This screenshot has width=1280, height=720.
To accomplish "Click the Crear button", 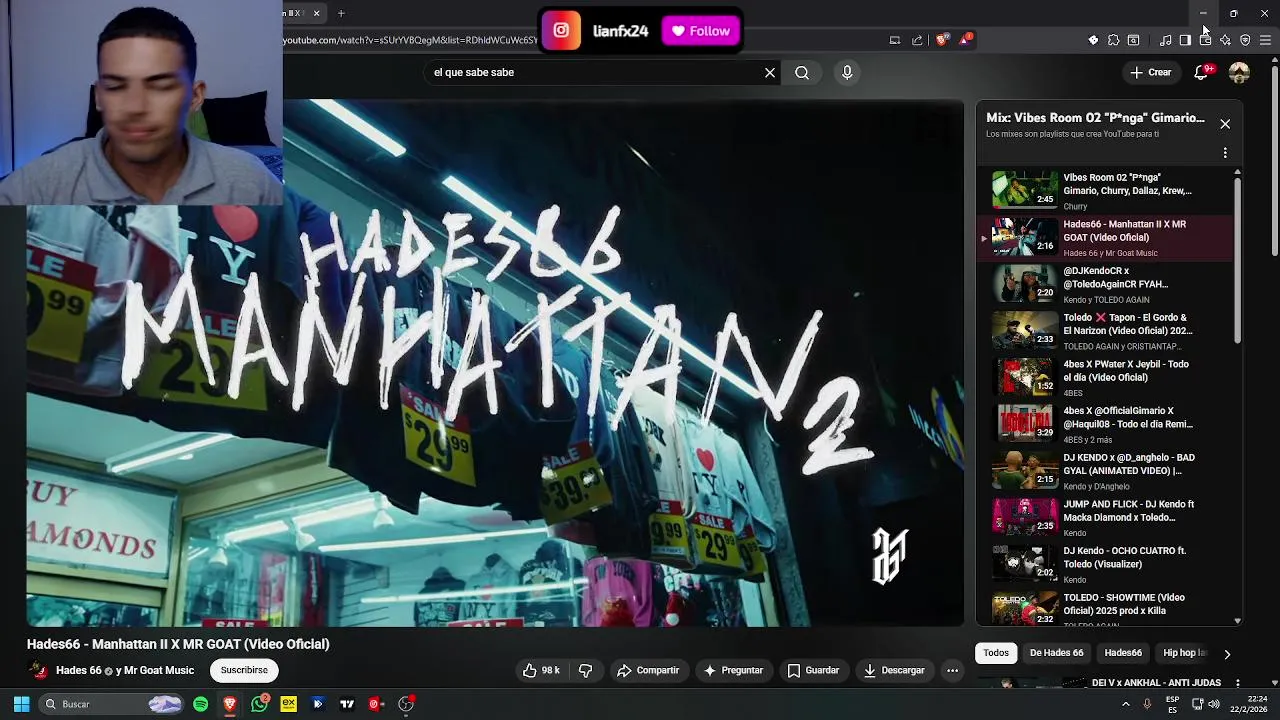I will tap(1151, 72).
